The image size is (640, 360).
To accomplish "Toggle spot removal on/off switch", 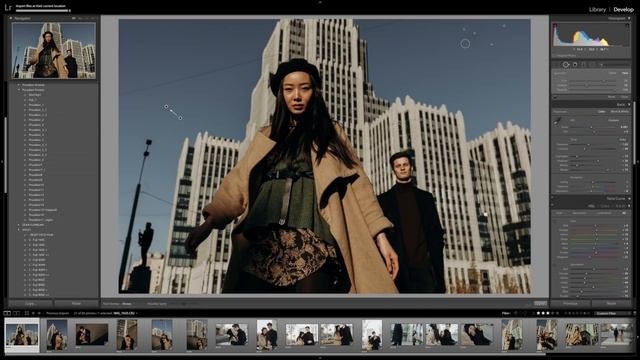I will 556,97.
